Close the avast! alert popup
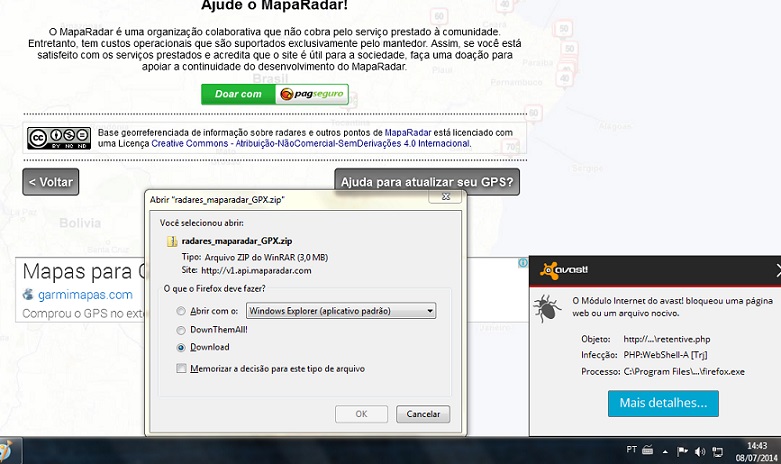Image resolution: width=781 pixels, height=464 pixels. pos(778,270)
